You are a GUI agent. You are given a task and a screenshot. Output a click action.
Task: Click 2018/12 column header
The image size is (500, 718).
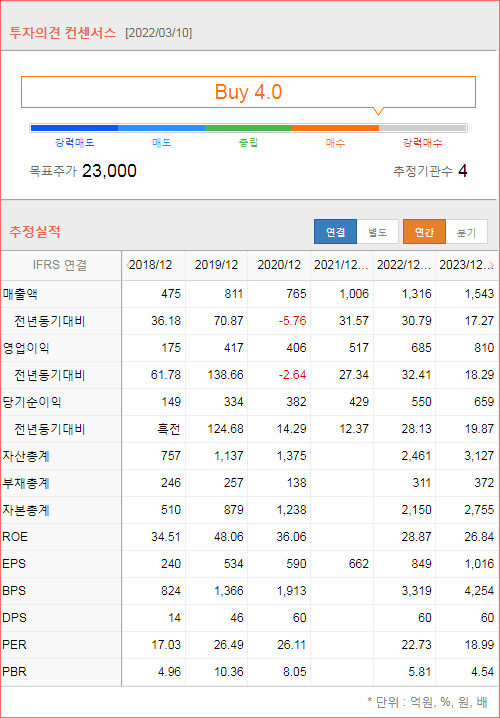coord(151,265)
